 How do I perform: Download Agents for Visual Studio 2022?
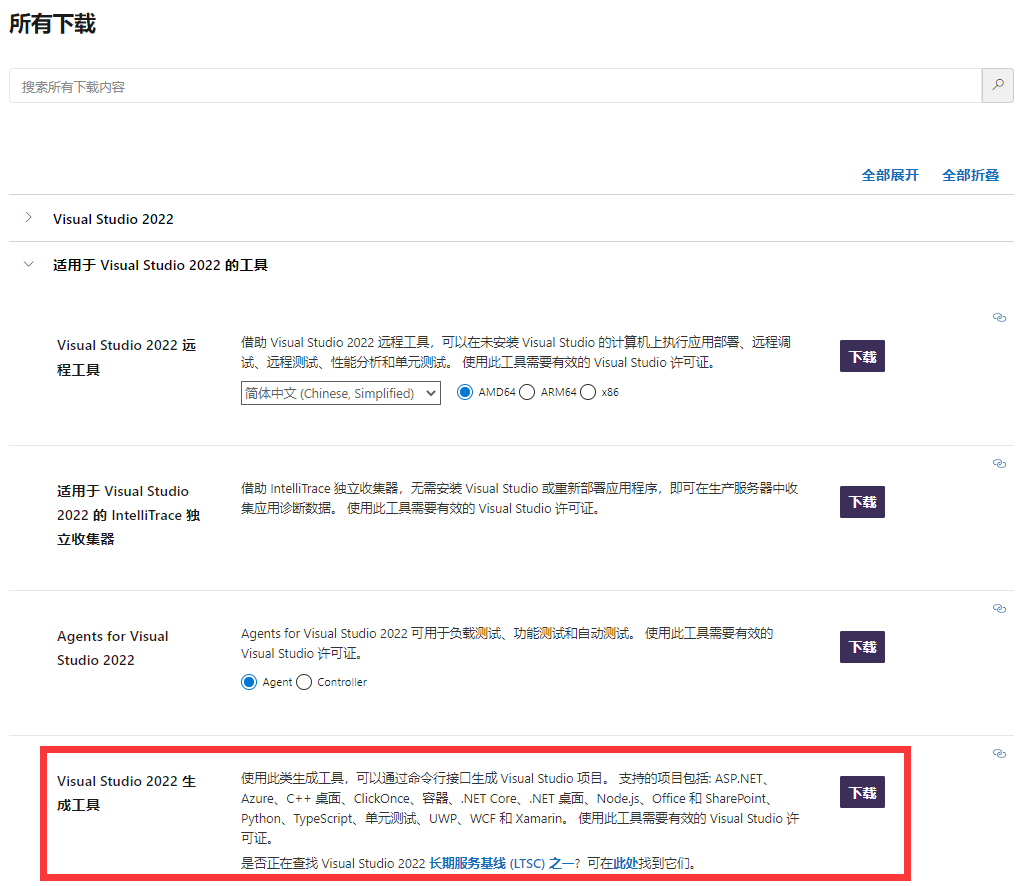[x=862, y=647]
